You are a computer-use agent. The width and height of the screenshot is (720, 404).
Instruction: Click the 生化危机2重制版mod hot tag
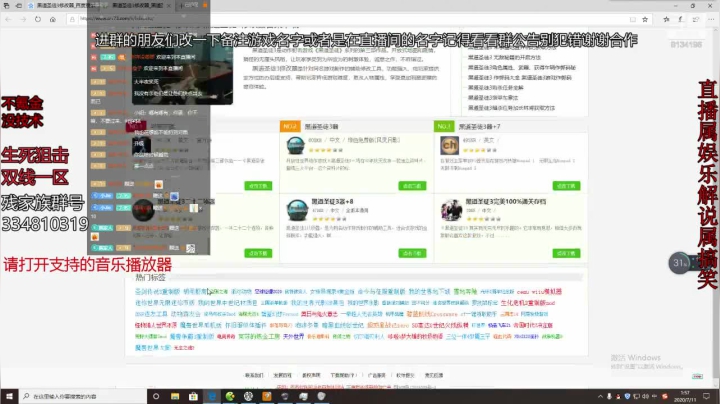point(528,303)
